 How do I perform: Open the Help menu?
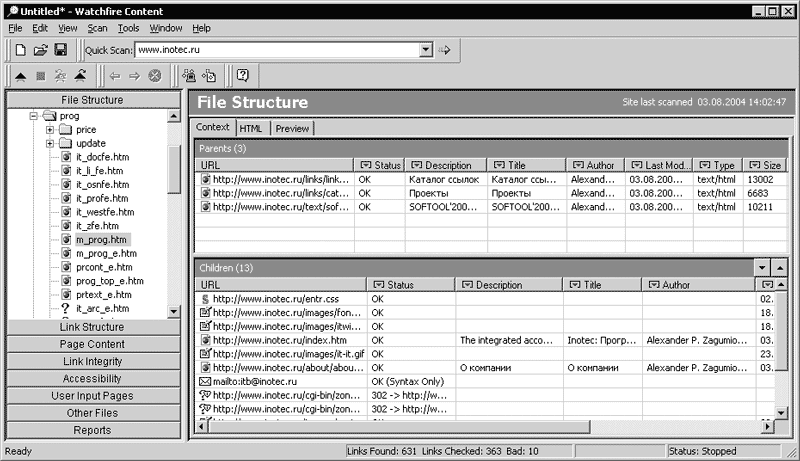(x=202, y=28)
